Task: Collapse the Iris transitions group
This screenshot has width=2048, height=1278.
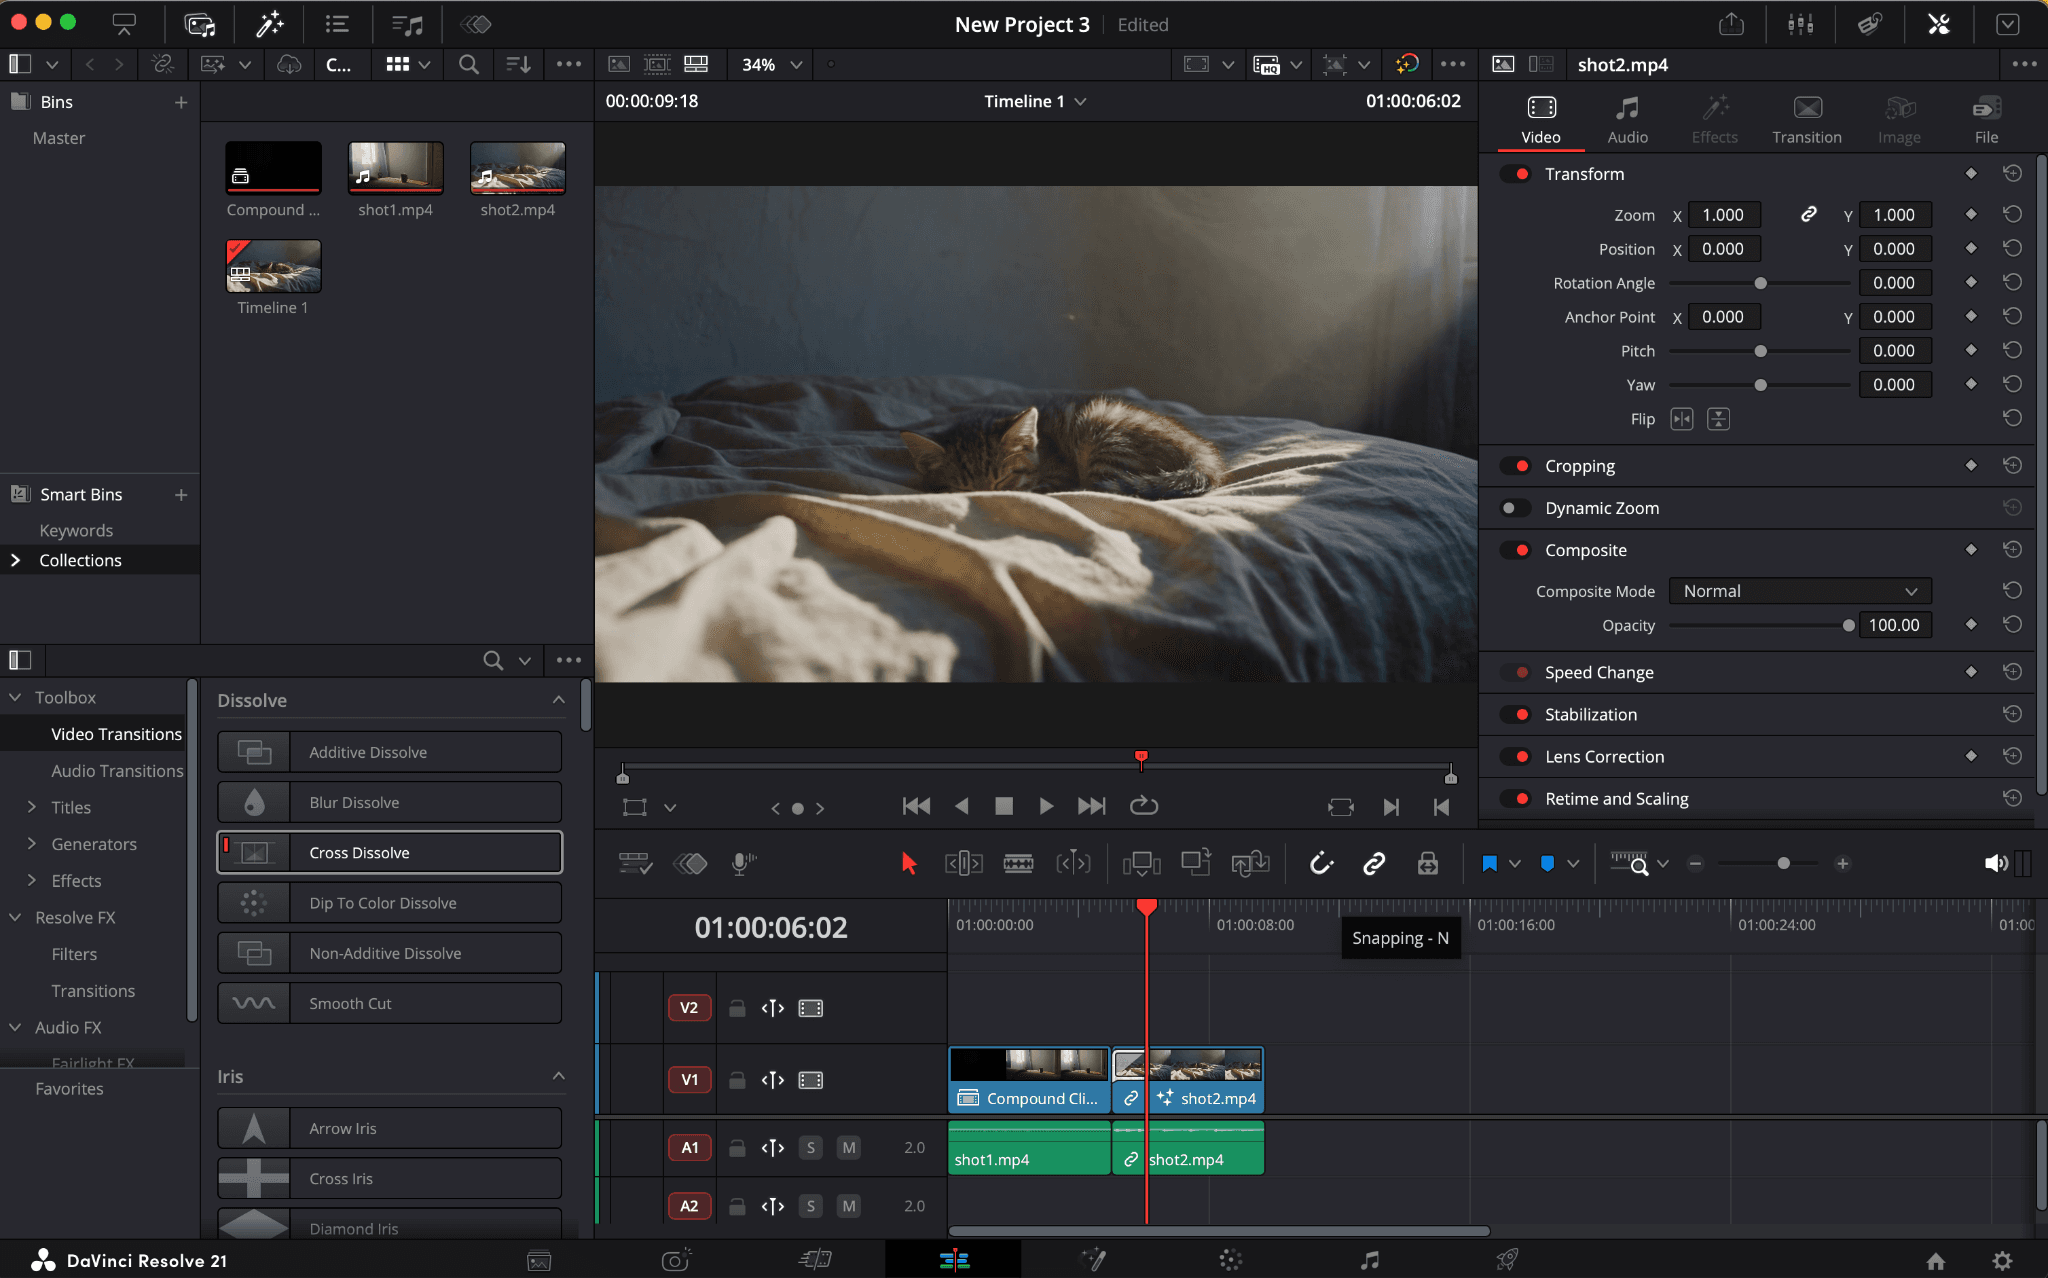Action: click(x=558, y=1076)
